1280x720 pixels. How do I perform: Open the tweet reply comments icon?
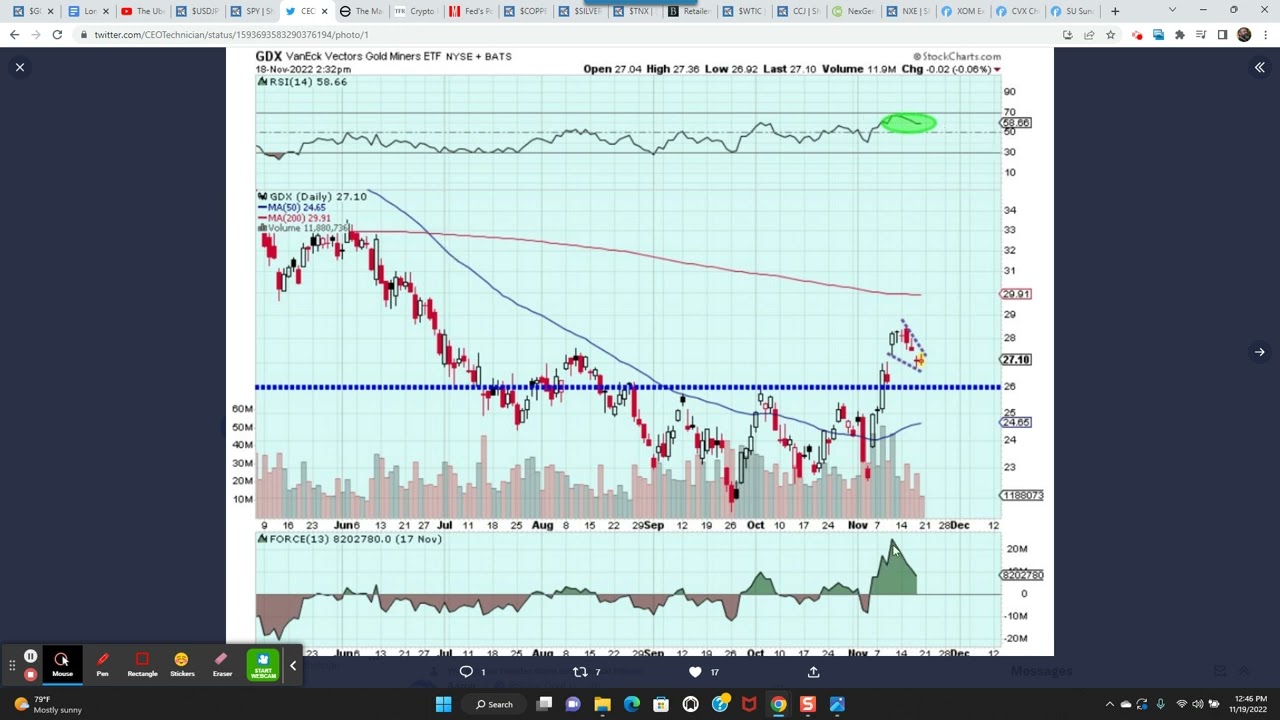[x=466, y=672]
